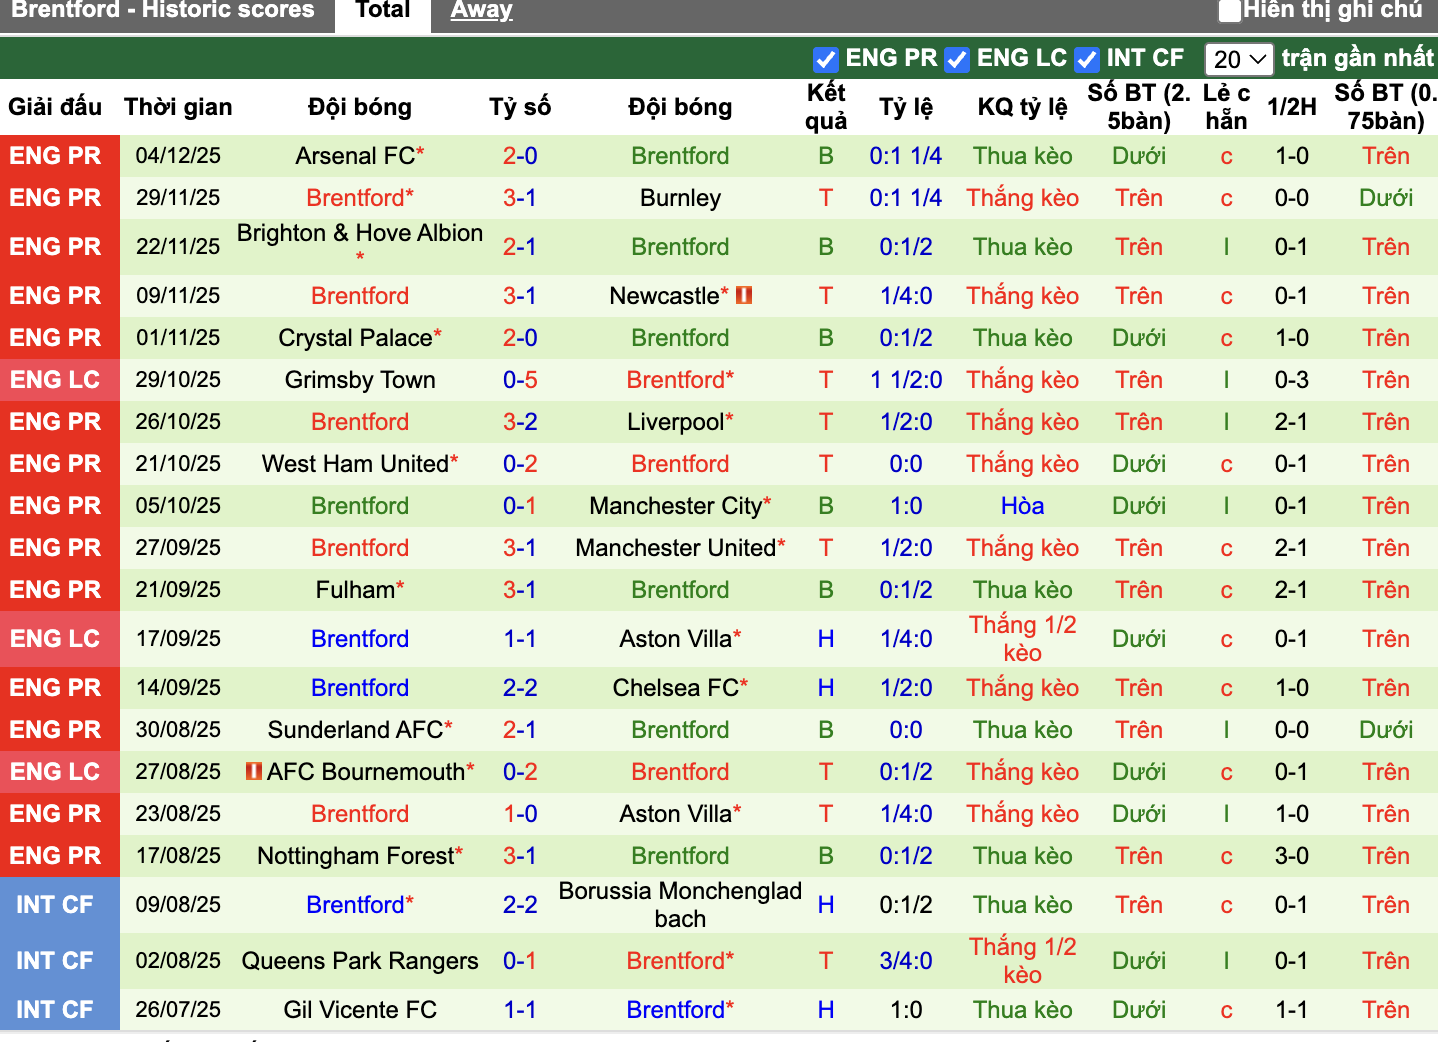Viewport: 1438px width, 1042px height.
Task: Open Brighton & Hove Albion team link
Action: click(360, 233)
